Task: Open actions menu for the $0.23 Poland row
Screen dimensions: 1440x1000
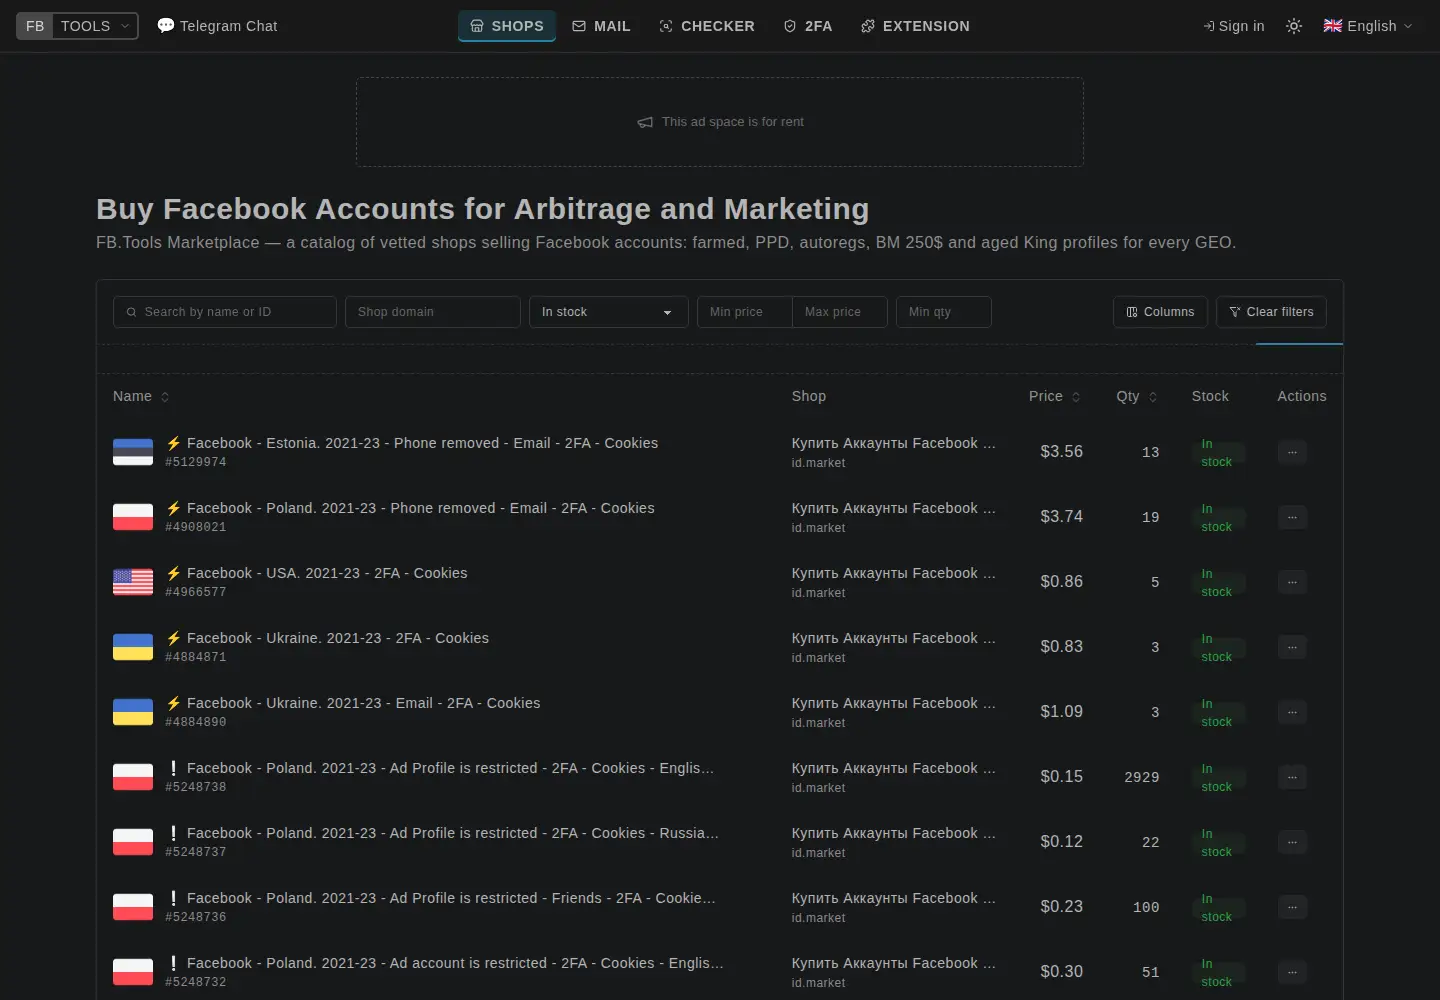Action: click(x=1292, y=907)
